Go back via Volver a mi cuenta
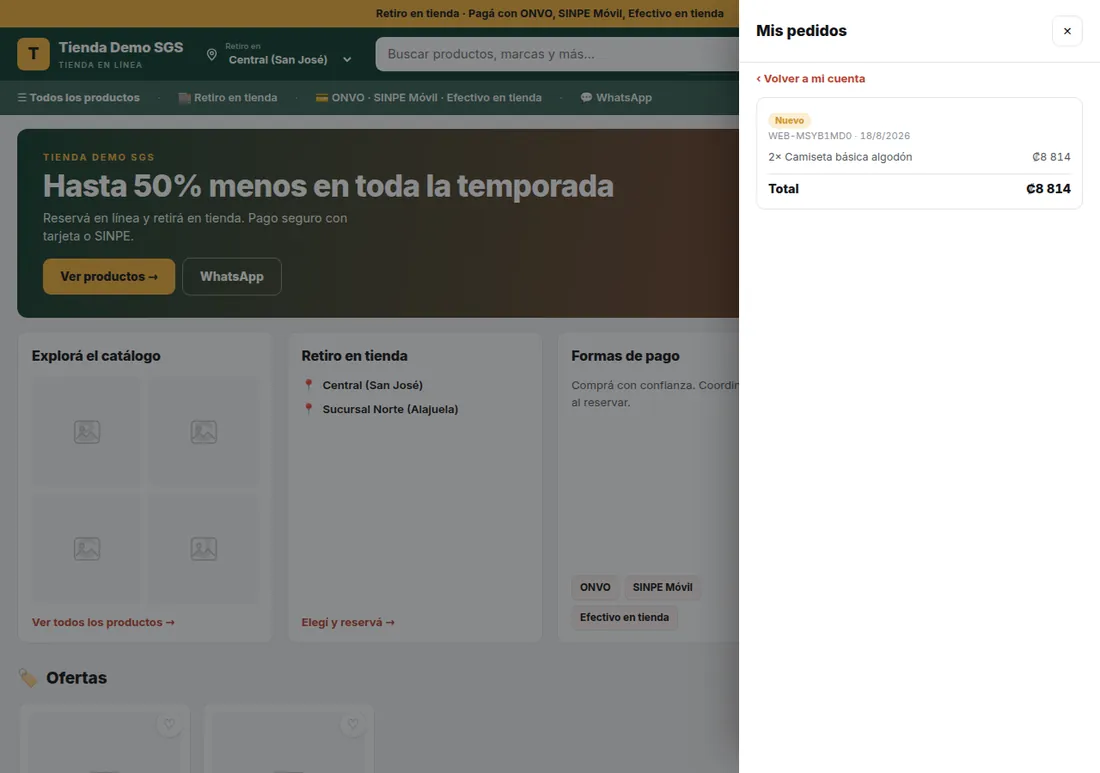Screen dimensions: 1100x773 pyautogui.click(x=810, y=79)
